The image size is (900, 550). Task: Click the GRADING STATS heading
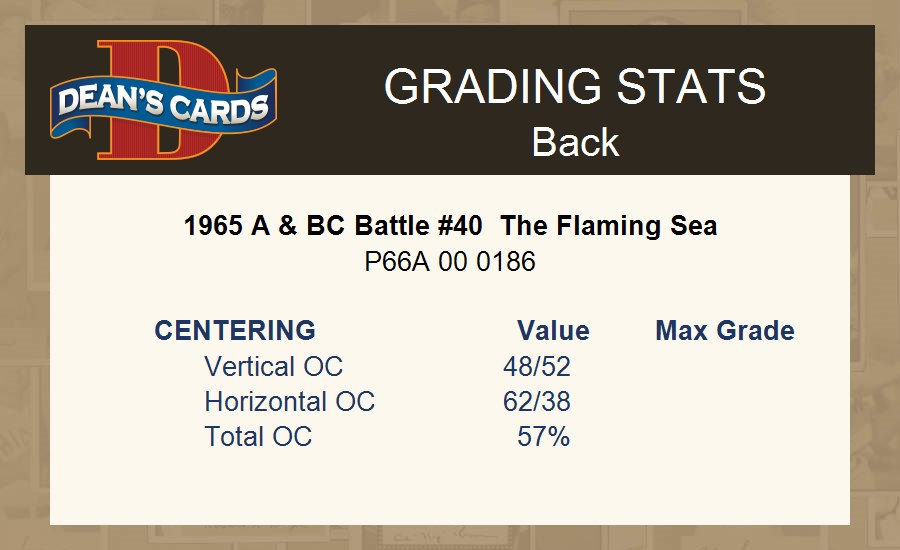[575, 87]
